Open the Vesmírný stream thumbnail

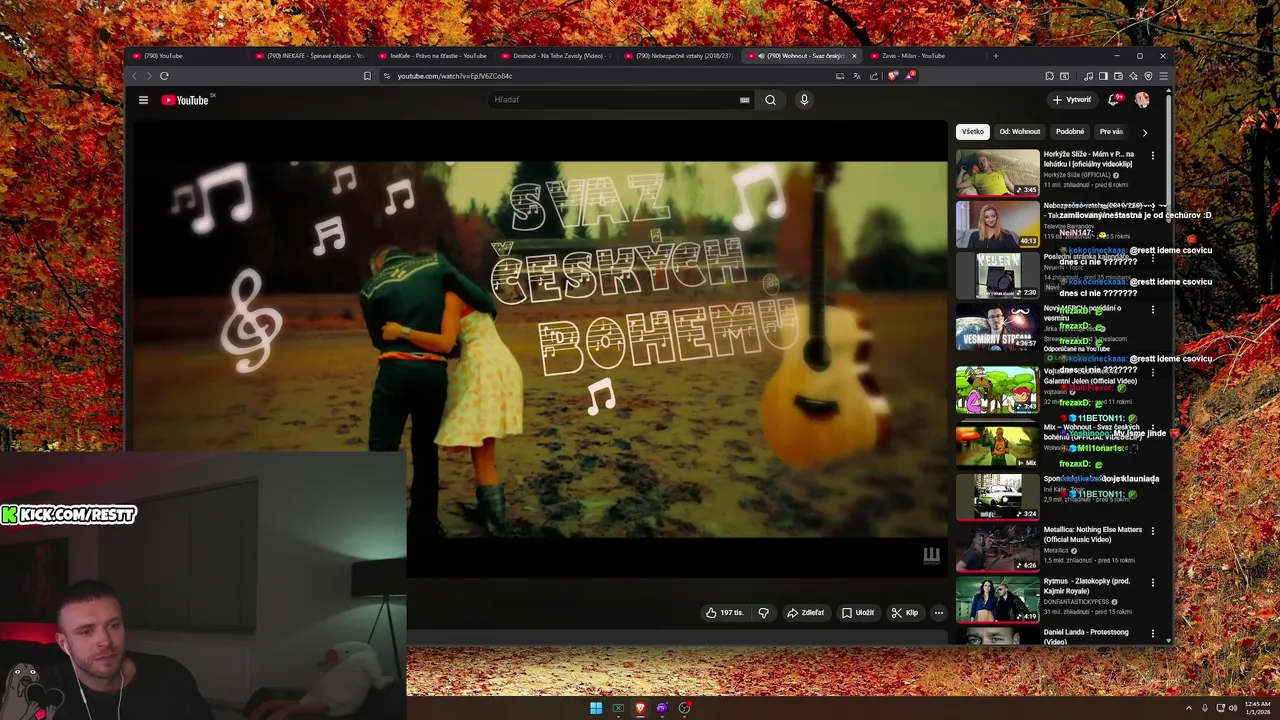click(997, 328)
